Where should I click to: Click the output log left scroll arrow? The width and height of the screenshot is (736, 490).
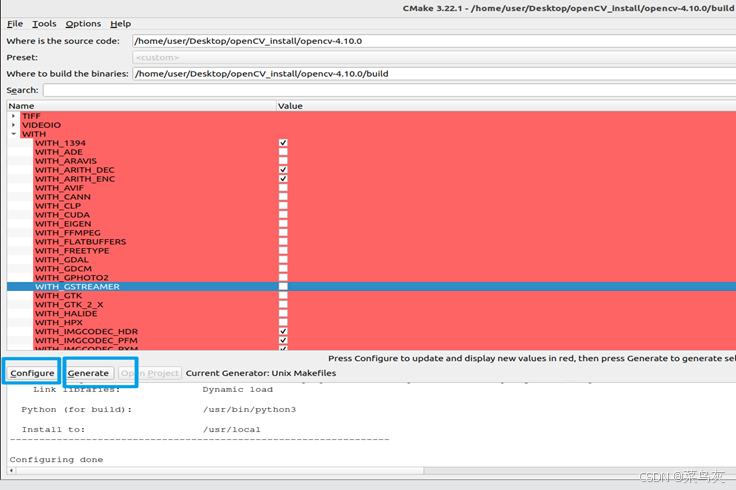click(11, 470)
